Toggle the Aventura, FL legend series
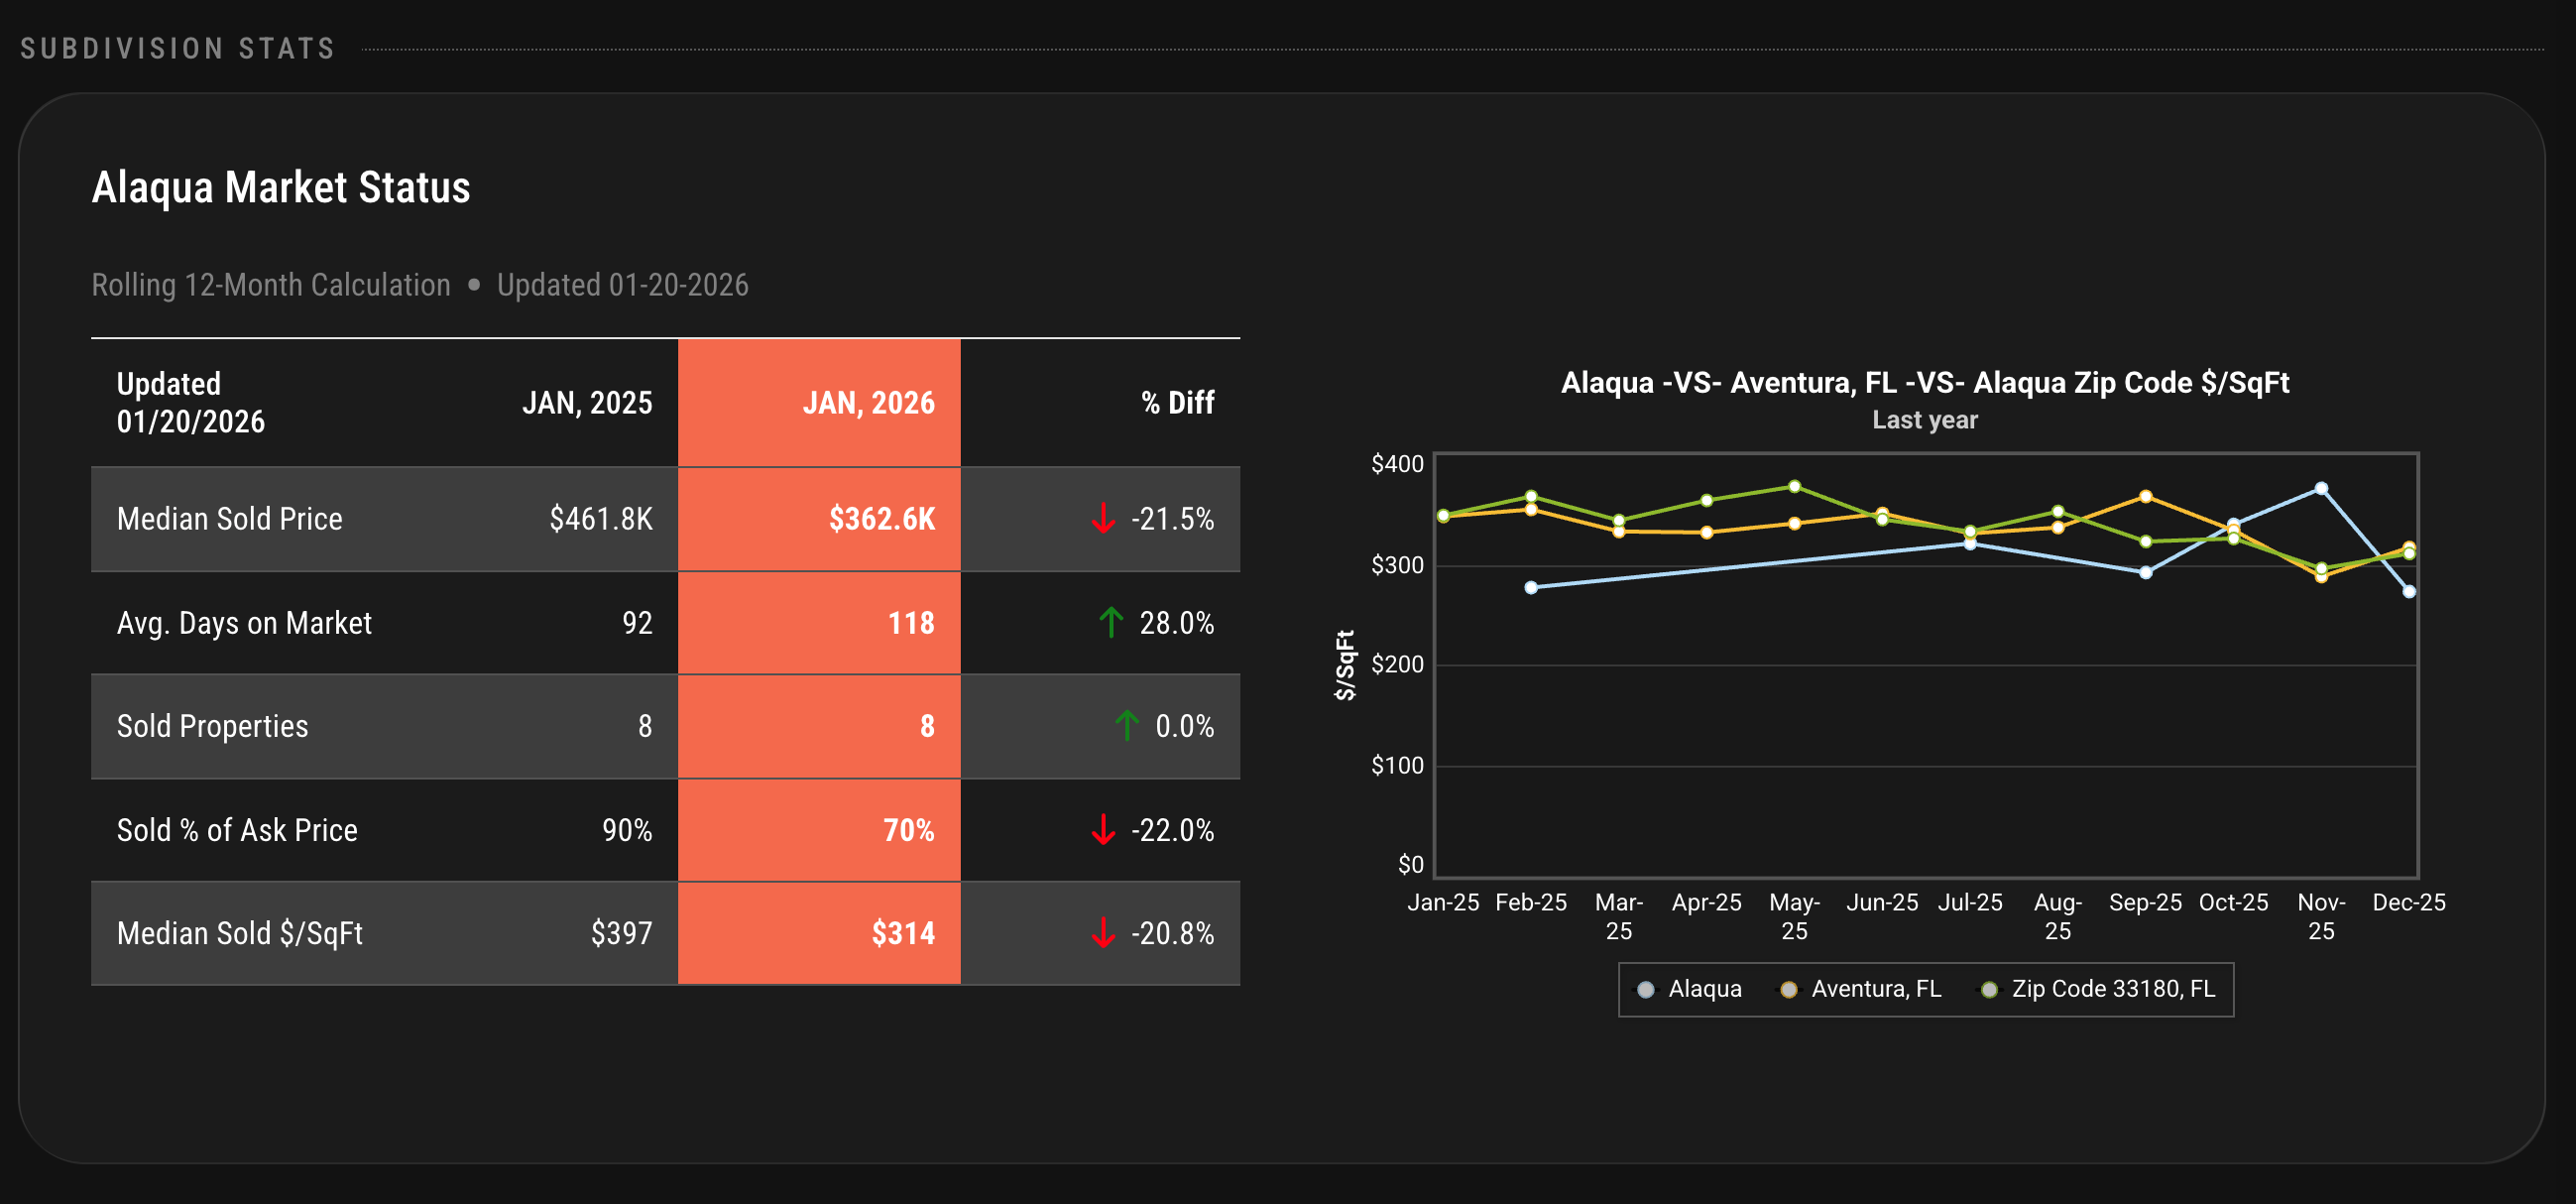 (x=1860, y=989)
